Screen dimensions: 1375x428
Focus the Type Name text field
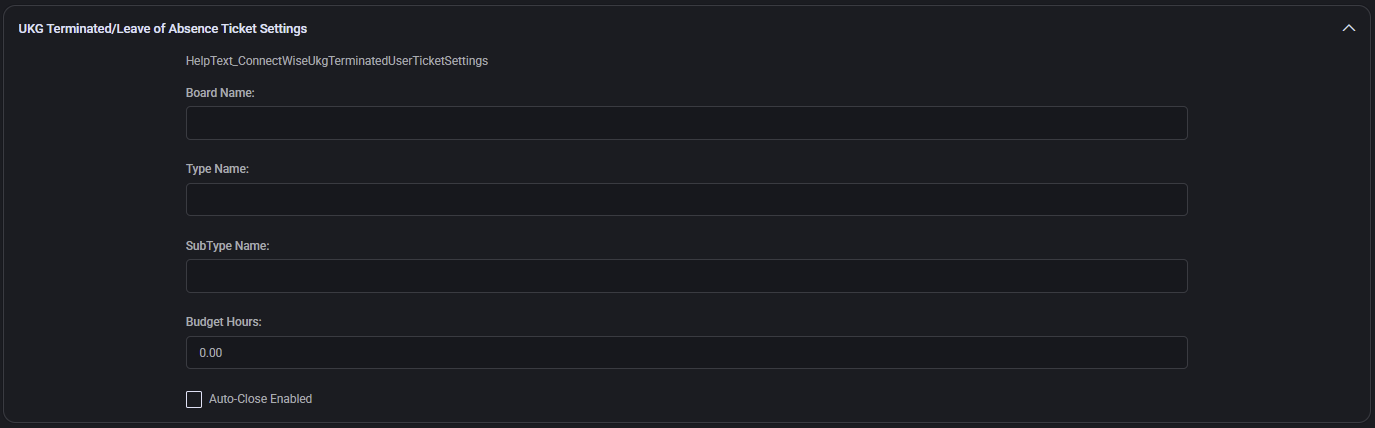tap(686, 199)
